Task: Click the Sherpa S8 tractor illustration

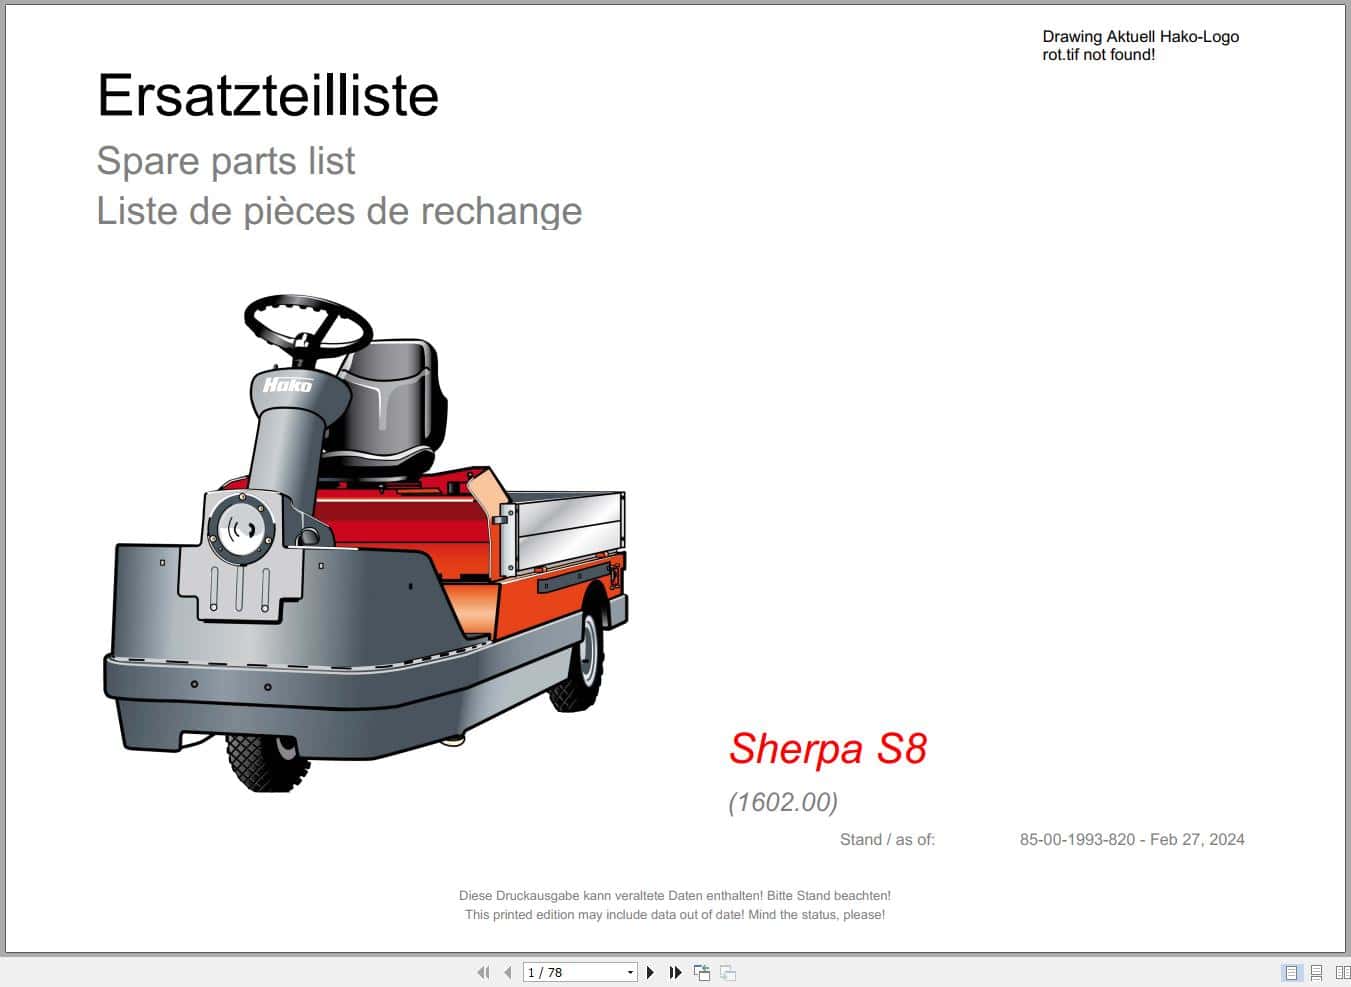Action: pos(366,543)
